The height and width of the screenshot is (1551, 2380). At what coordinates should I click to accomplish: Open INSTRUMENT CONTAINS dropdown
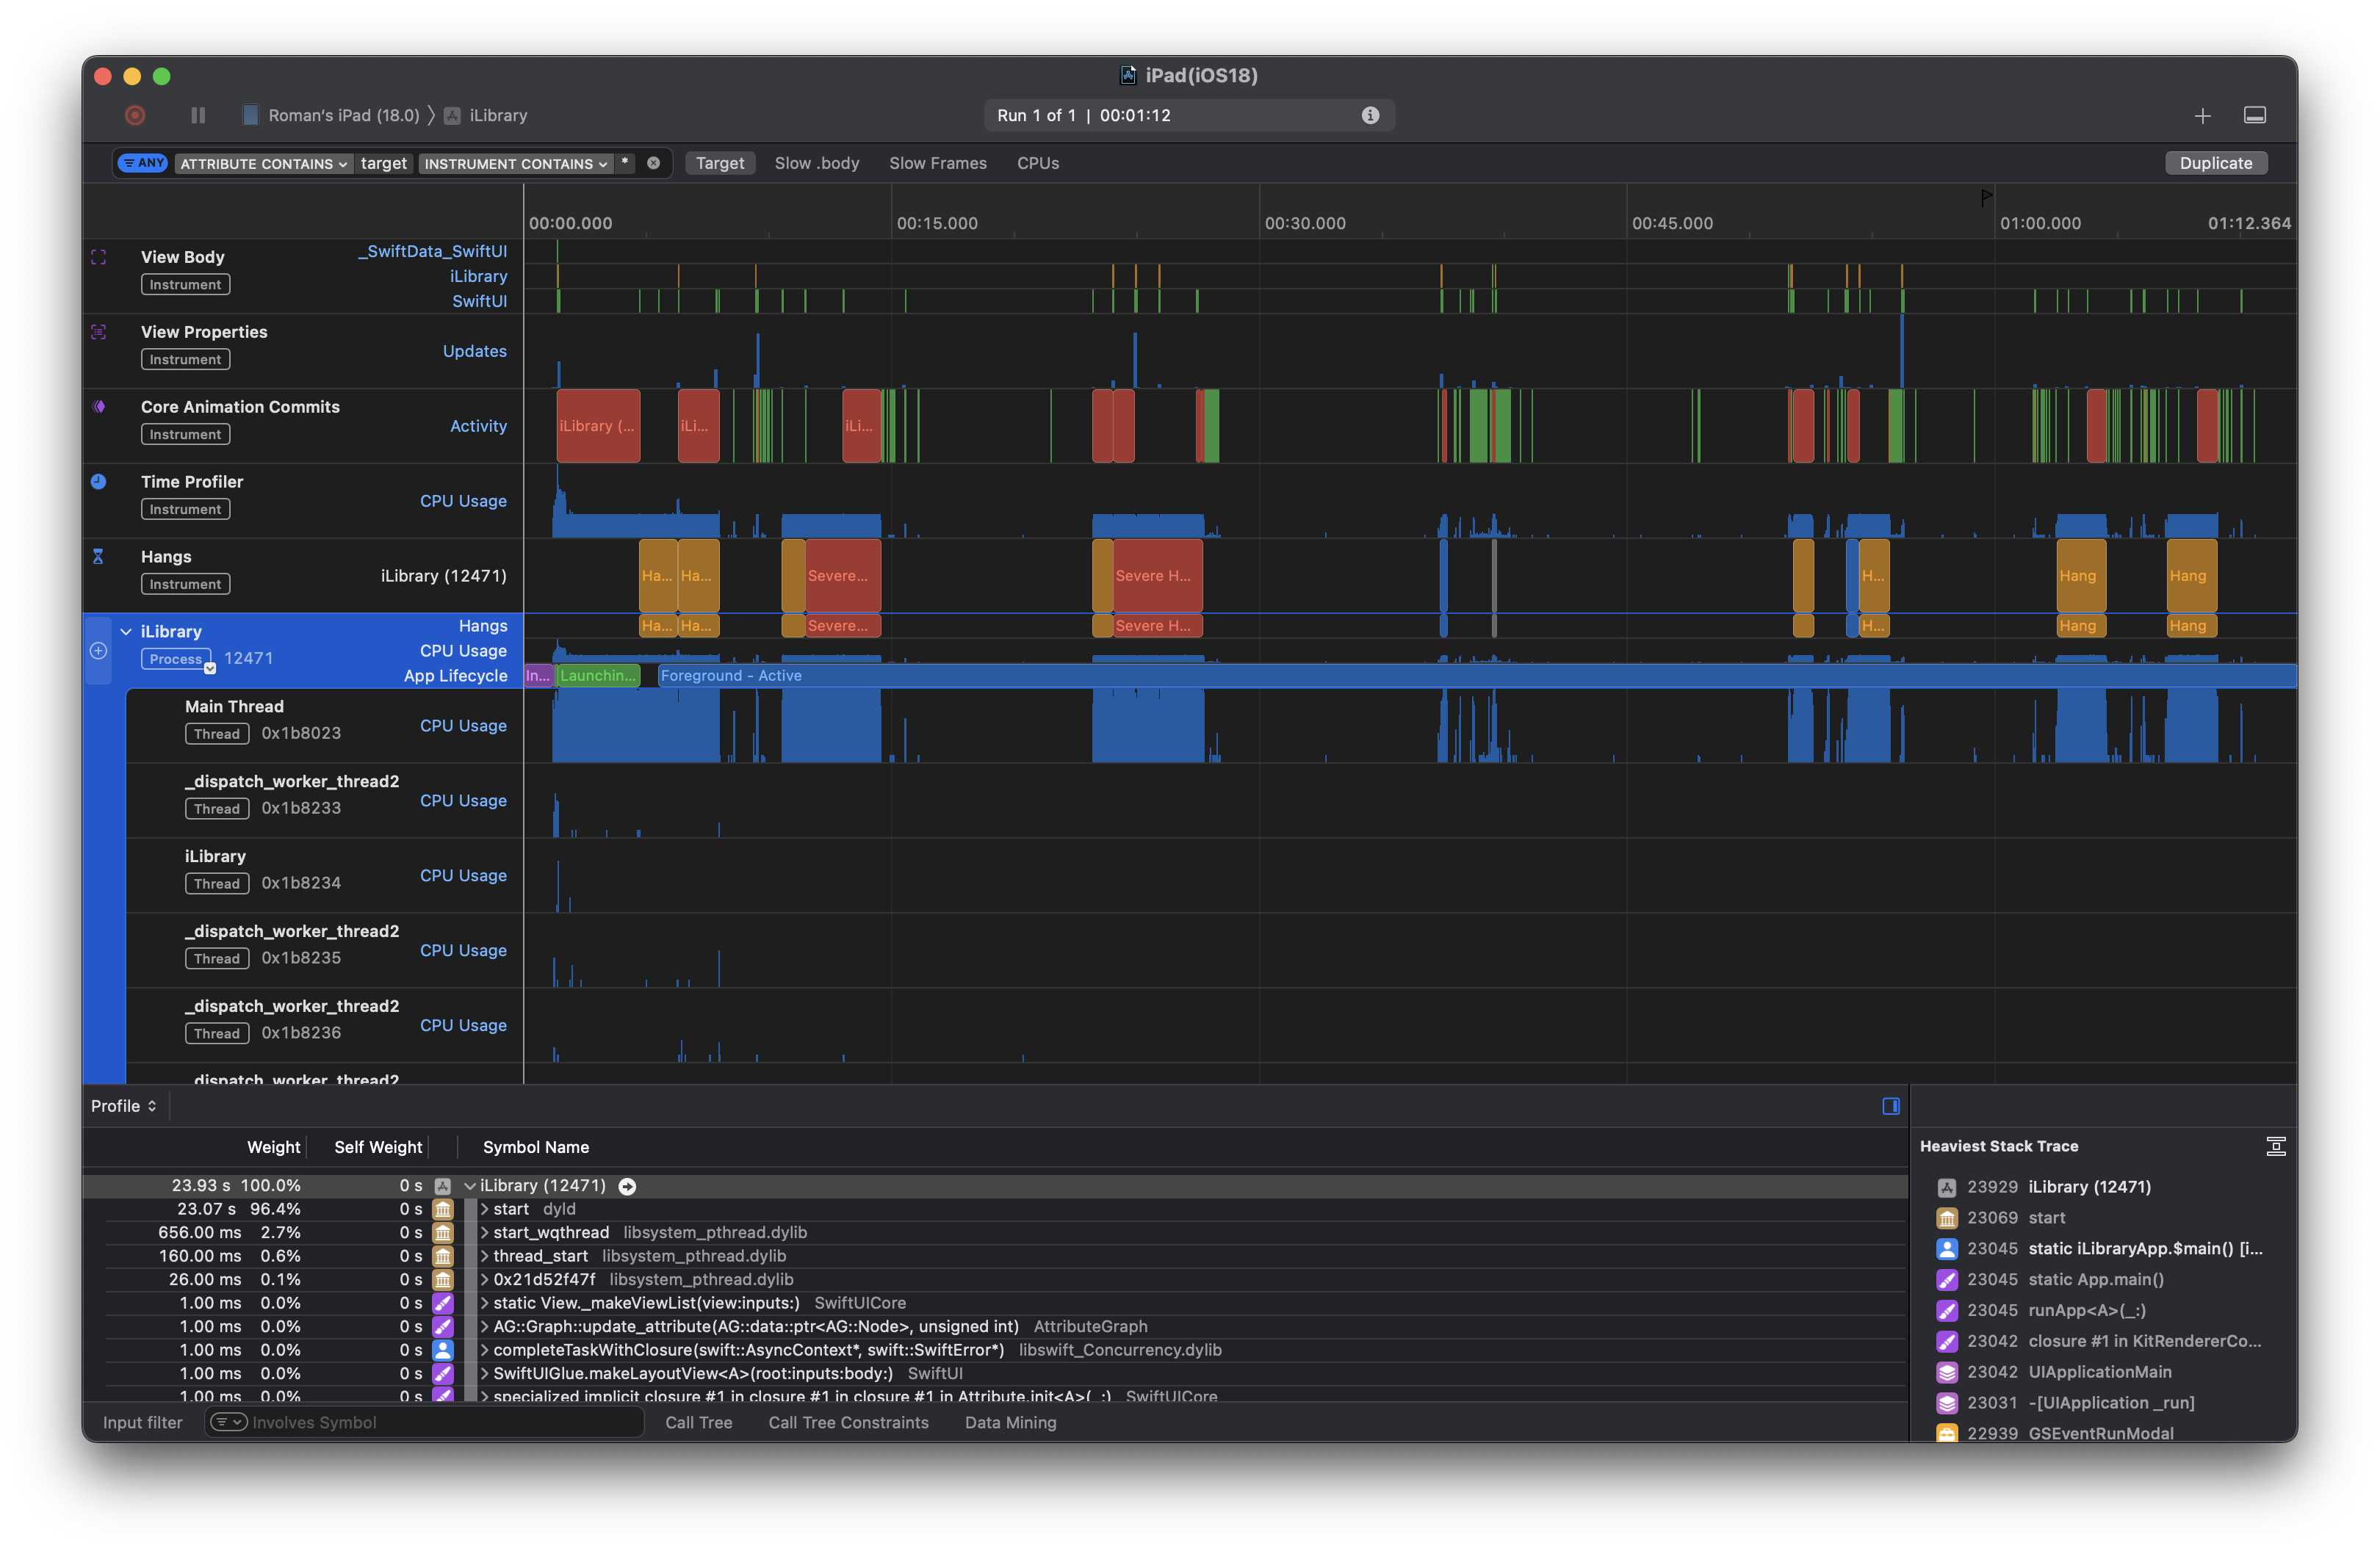pos(516,164)
